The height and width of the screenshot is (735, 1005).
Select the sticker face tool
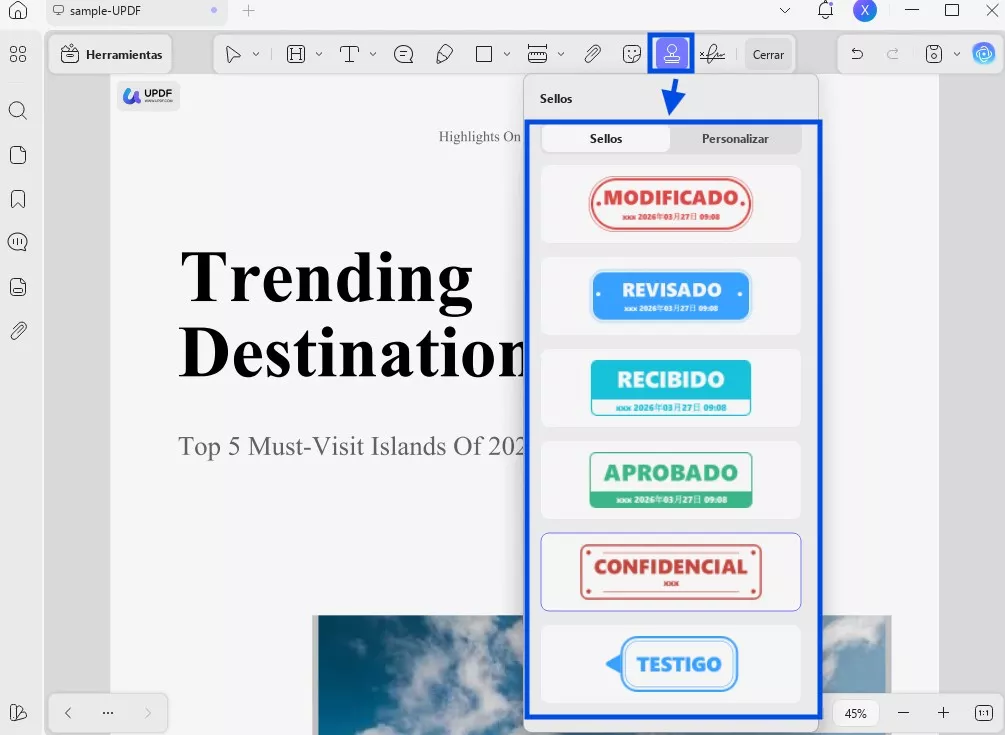tap(632, 54)
